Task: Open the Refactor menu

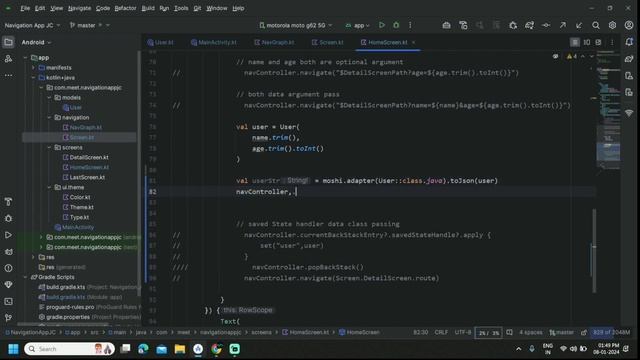Action: click(x=125, y=8)
